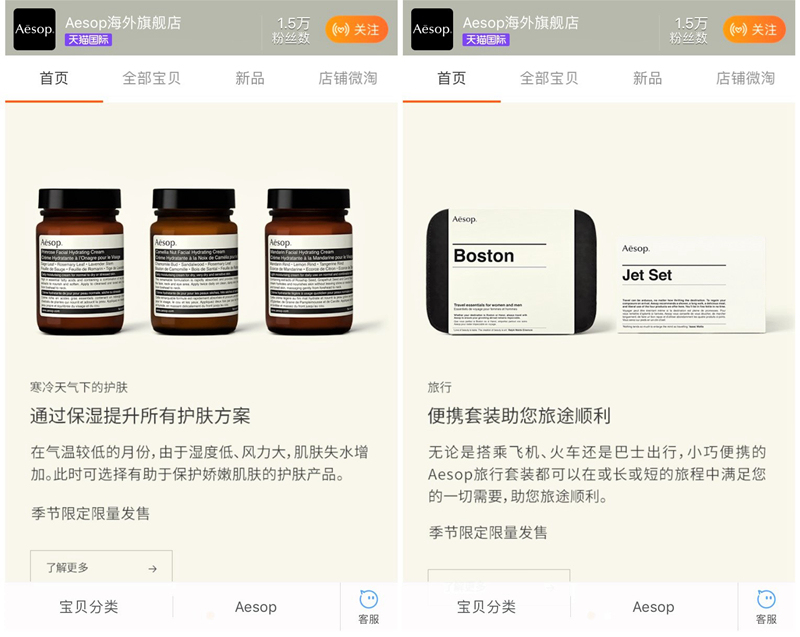Click the Aesop logo on the skincare screen
This screenshot has width=800, height=637.
(35, 29)
